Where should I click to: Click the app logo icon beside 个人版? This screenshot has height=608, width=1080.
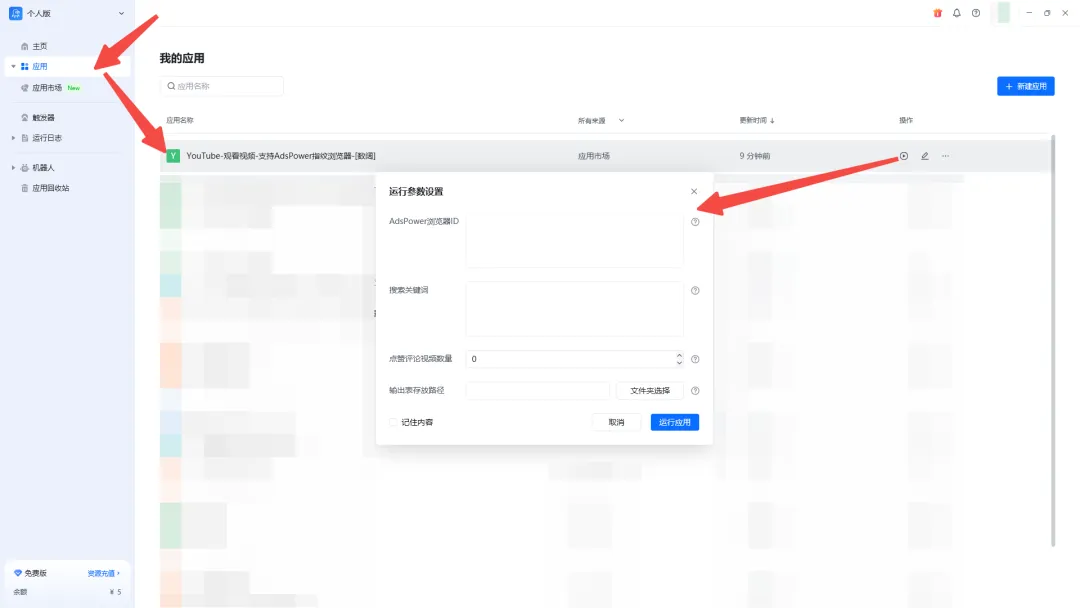click(x=15, y=13)
